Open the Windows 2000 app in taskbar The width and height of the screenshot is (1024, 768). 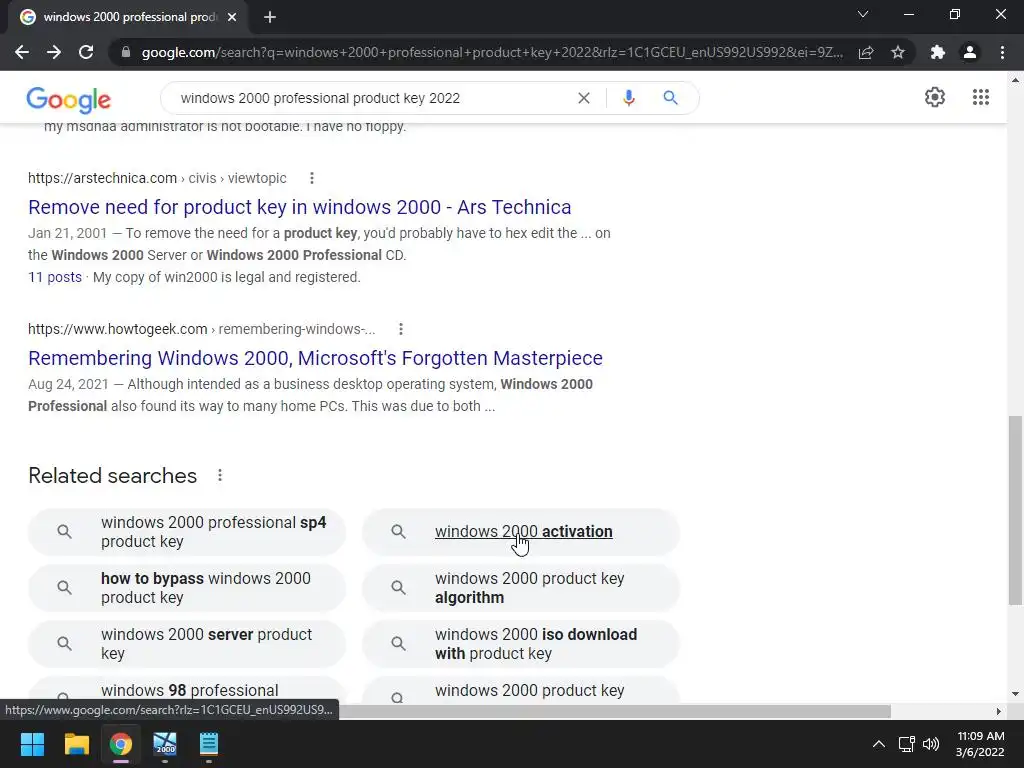[x=165, y=744]
